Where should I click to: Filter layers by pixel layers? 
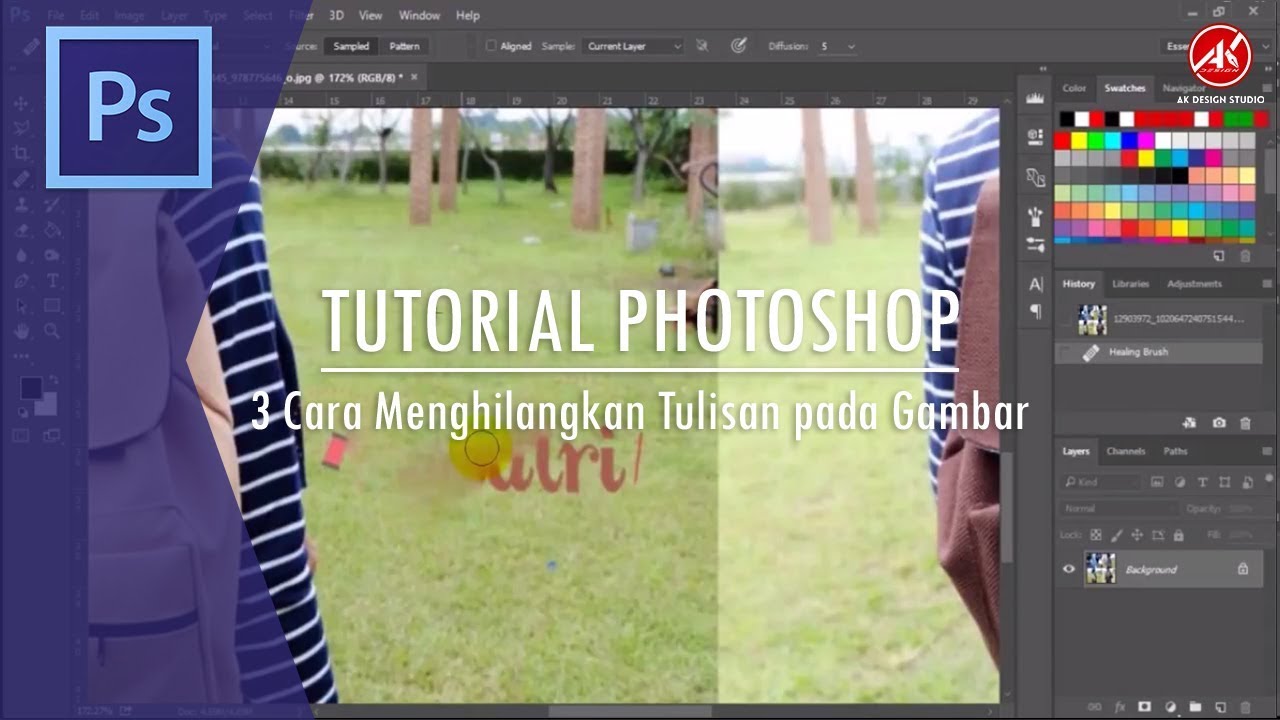1157,482
